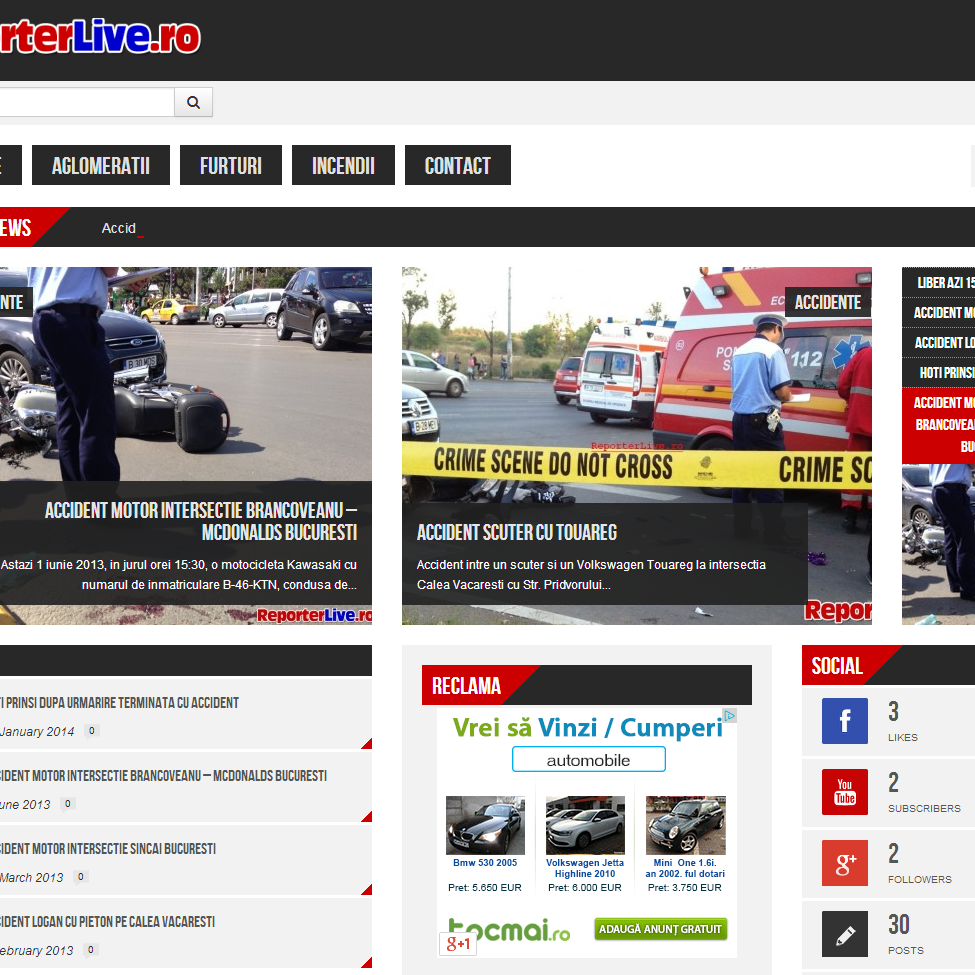Open the Accident Scuter cu Touareg headline
The height and width of the screenshot is (975, 975).
pos(516,532)
